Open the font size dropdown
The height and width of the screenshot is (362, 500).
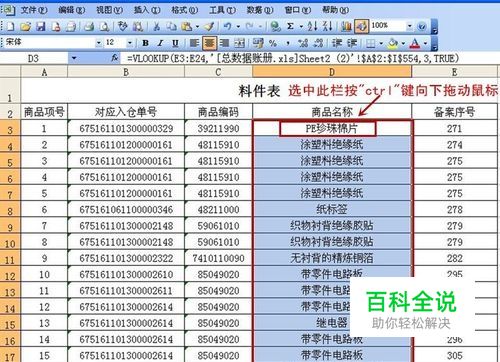click(x=130, y=43)
